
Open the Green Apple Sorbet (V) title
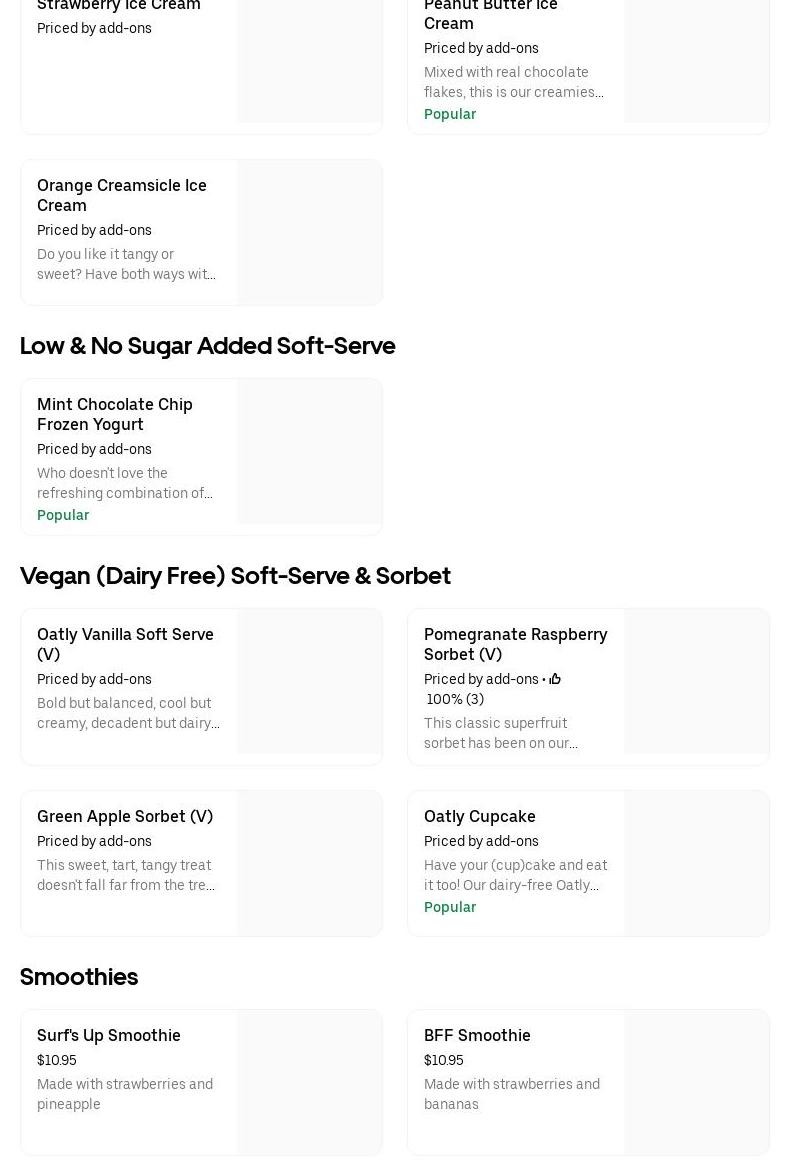pos(125,816)
